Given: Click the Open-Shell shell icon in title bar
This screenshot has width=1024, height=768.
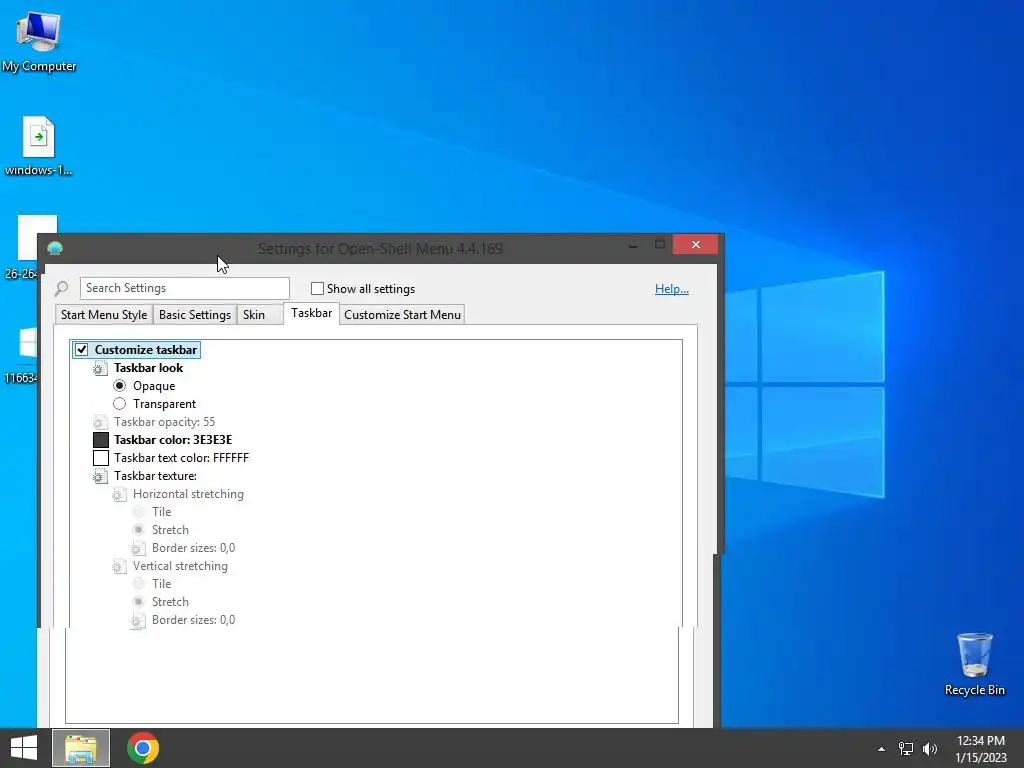Looking at the screenshot, I should click(x=55, y=248).
